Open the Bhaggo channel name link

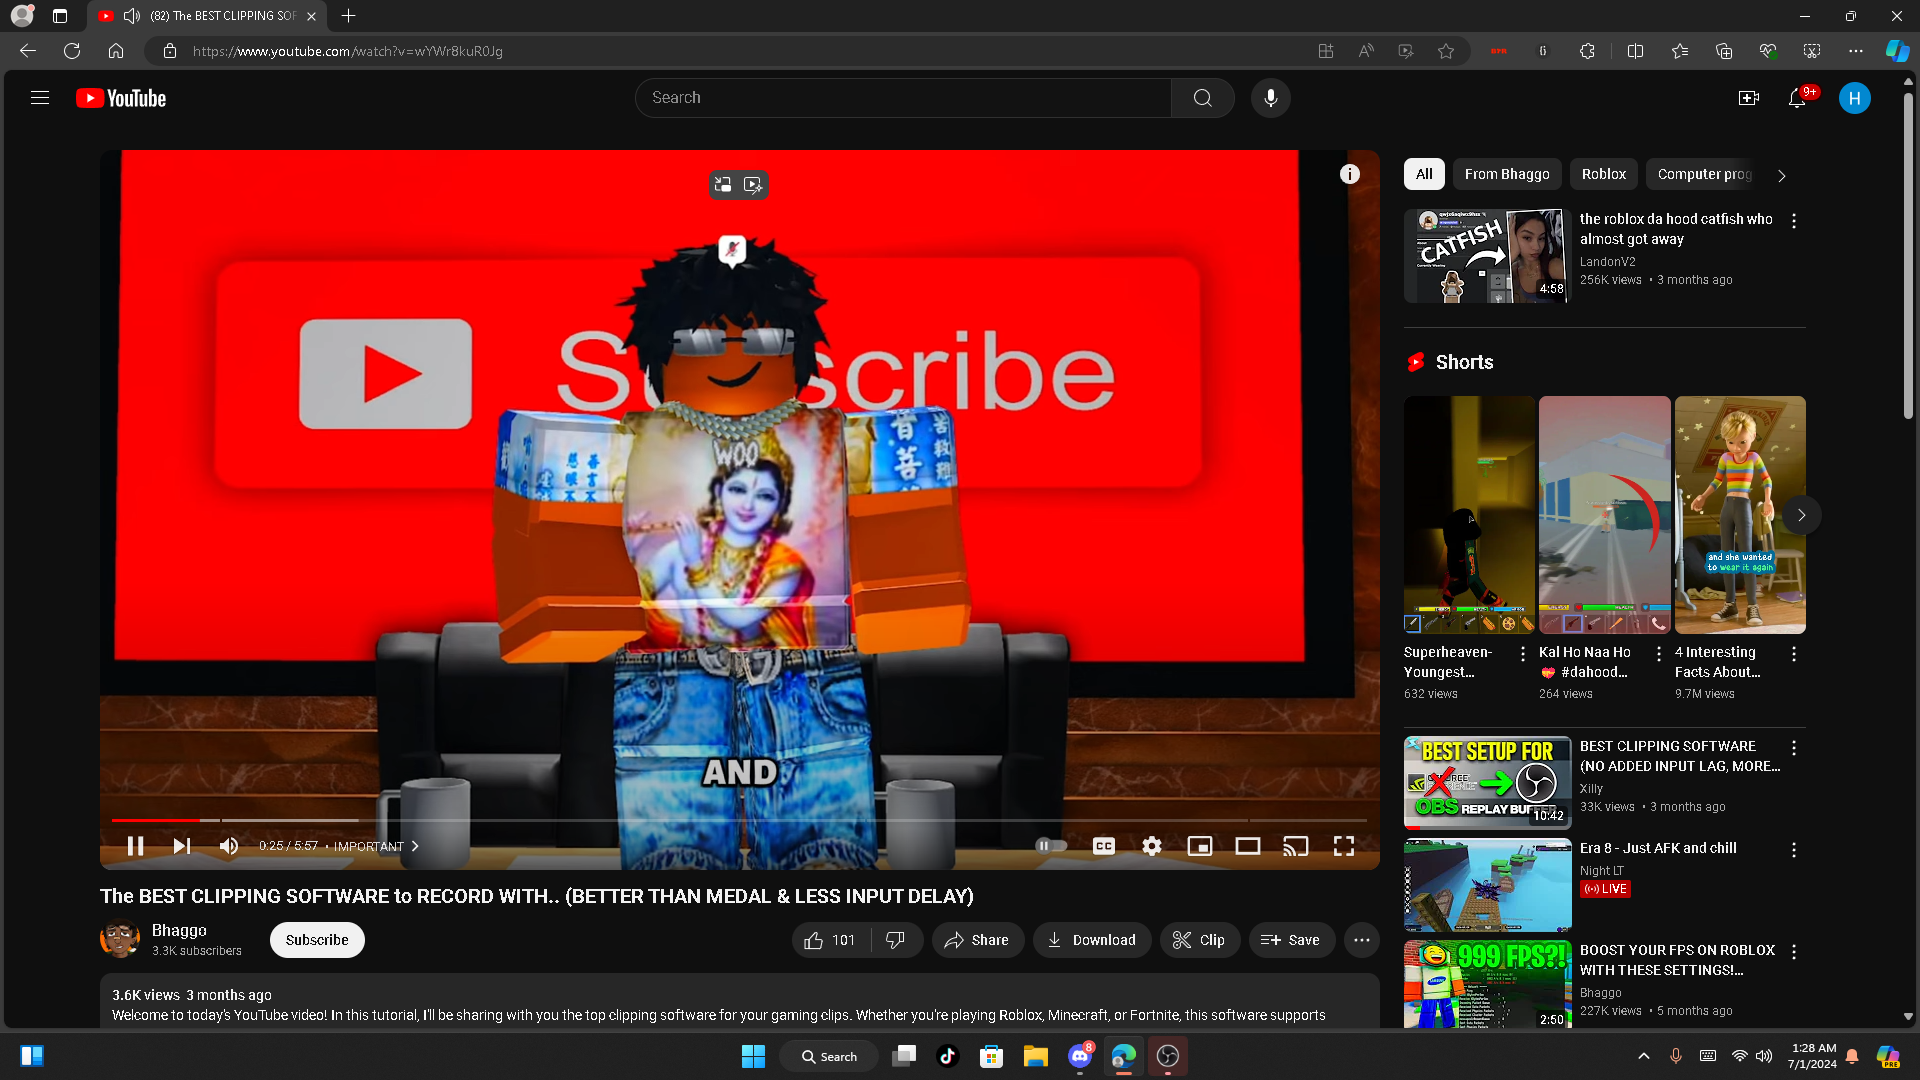[x=179, y=930]
